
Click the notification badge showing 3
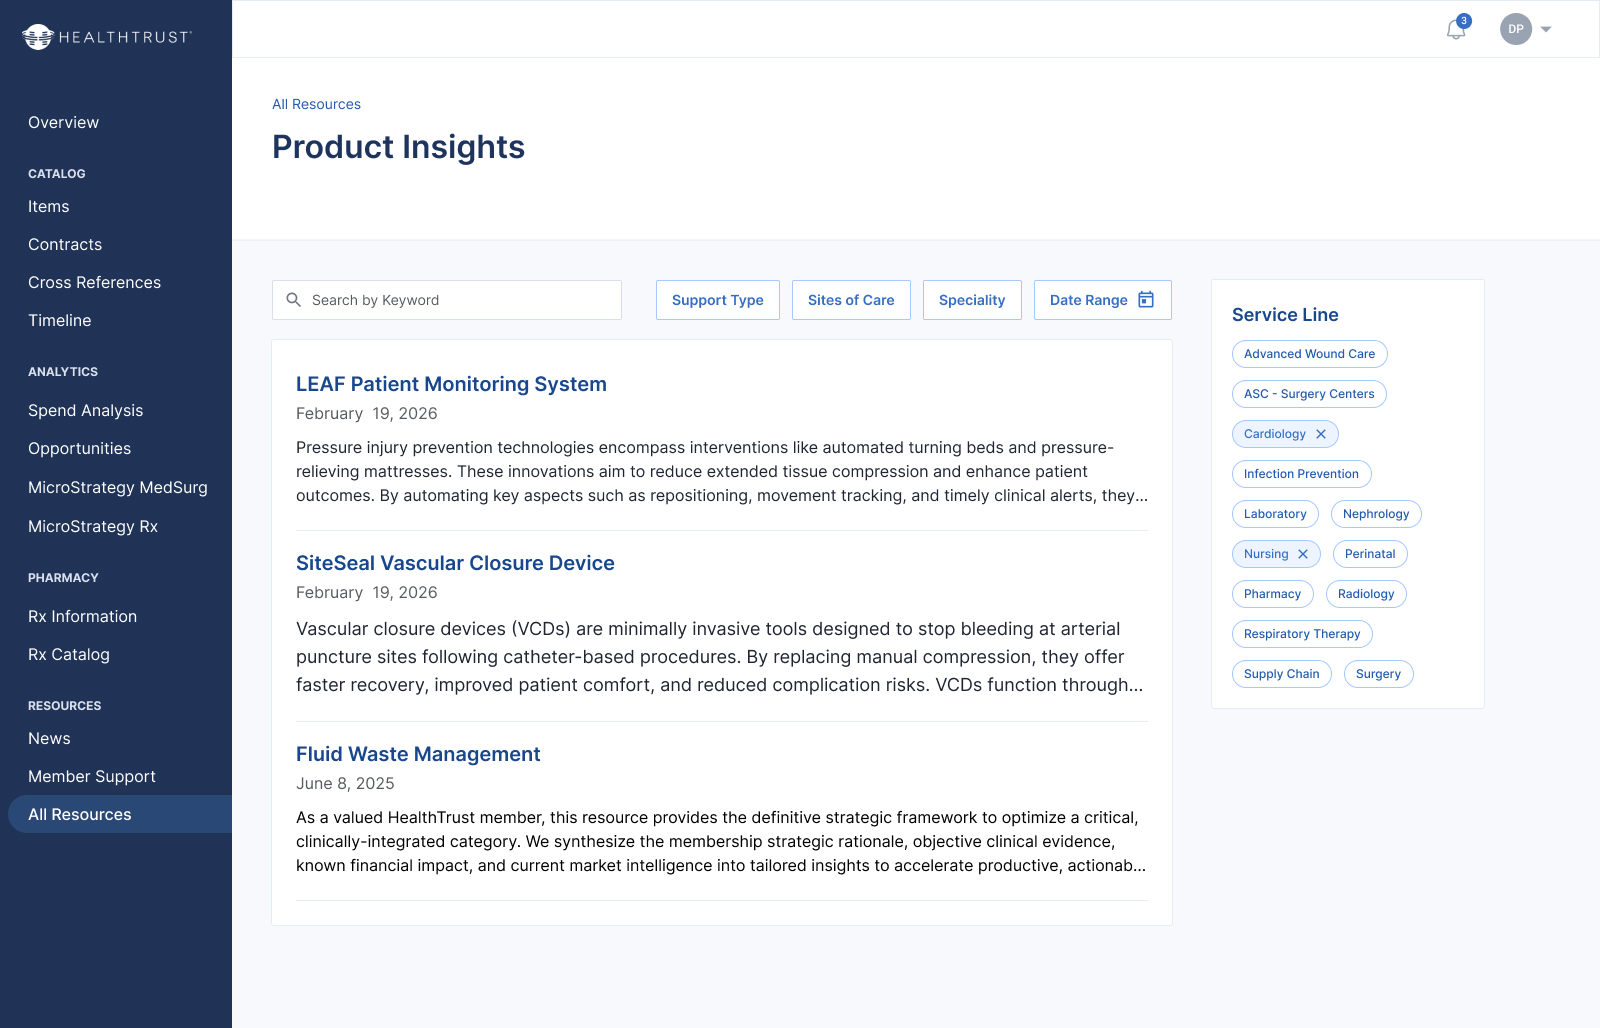[1463, 20]
